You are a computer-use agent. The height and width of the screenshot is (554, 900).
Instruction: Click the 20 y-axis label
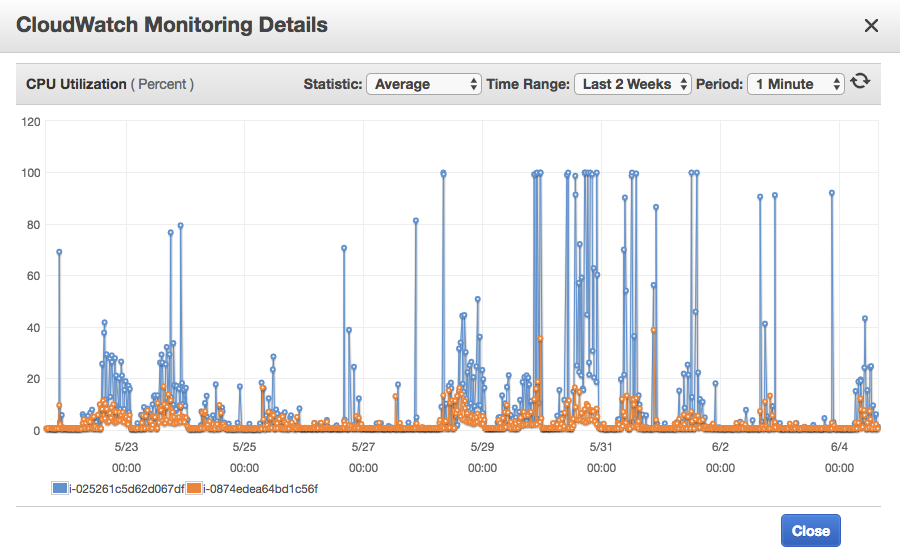pyautogui.click(x=33, y=379)
